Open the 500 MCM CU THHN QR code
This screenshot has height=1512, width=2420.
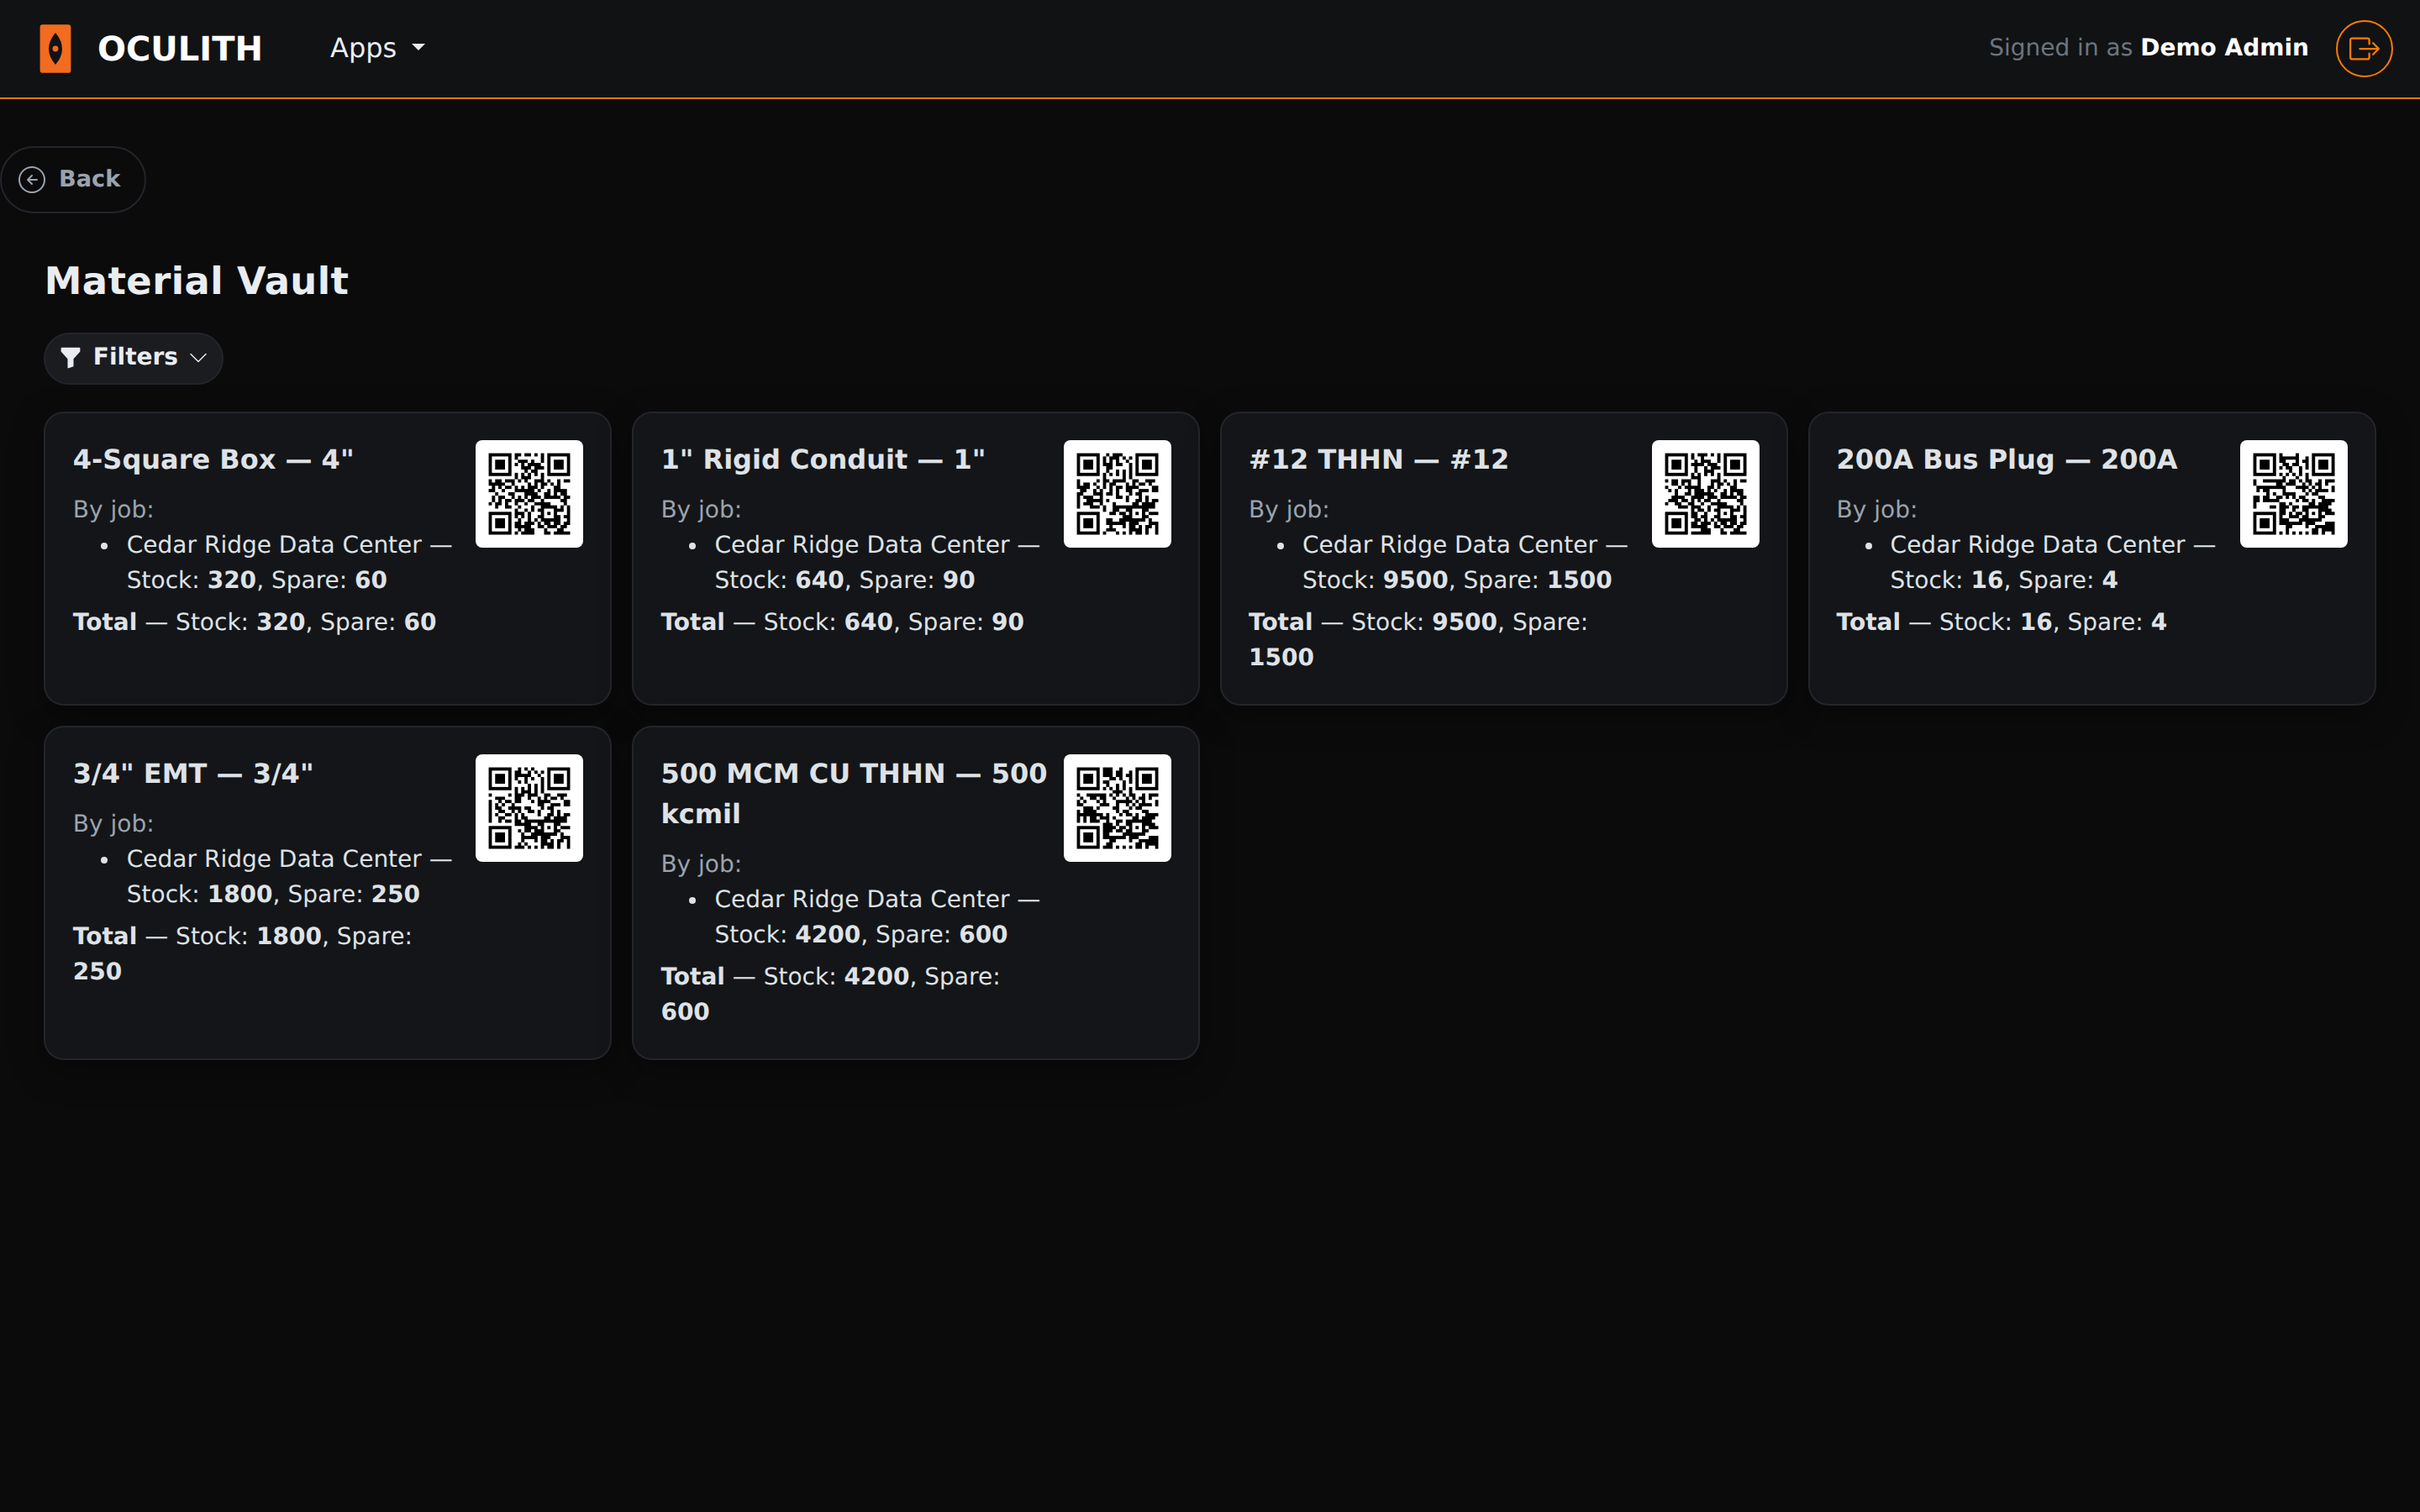1117,808
